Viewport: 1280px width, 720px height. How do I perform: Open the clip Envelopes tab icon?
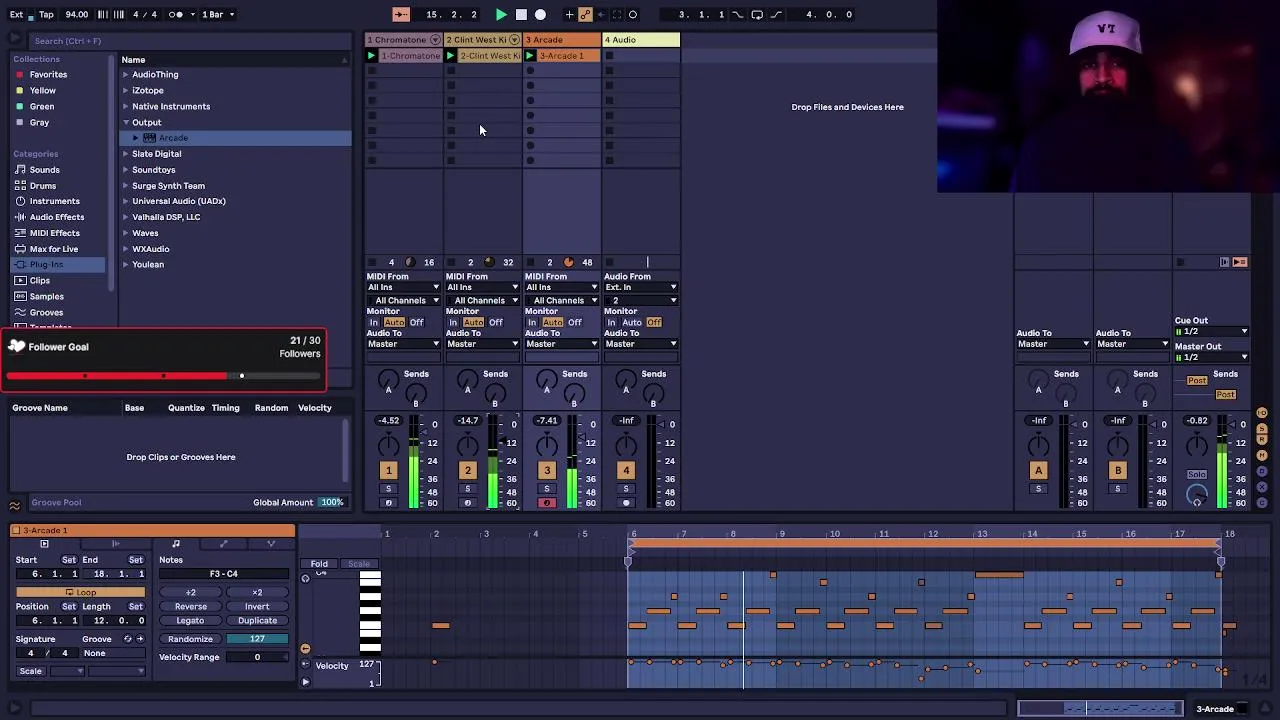point(223,544)
